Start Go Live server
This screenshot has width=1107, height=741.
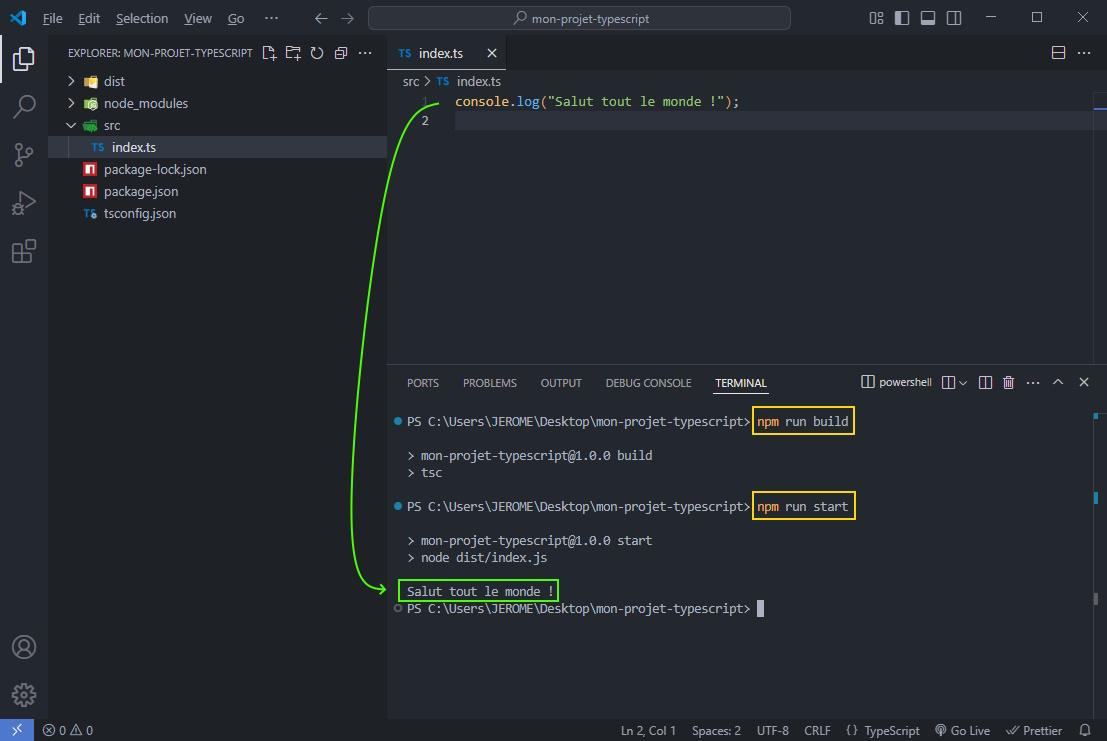point(962,730)
